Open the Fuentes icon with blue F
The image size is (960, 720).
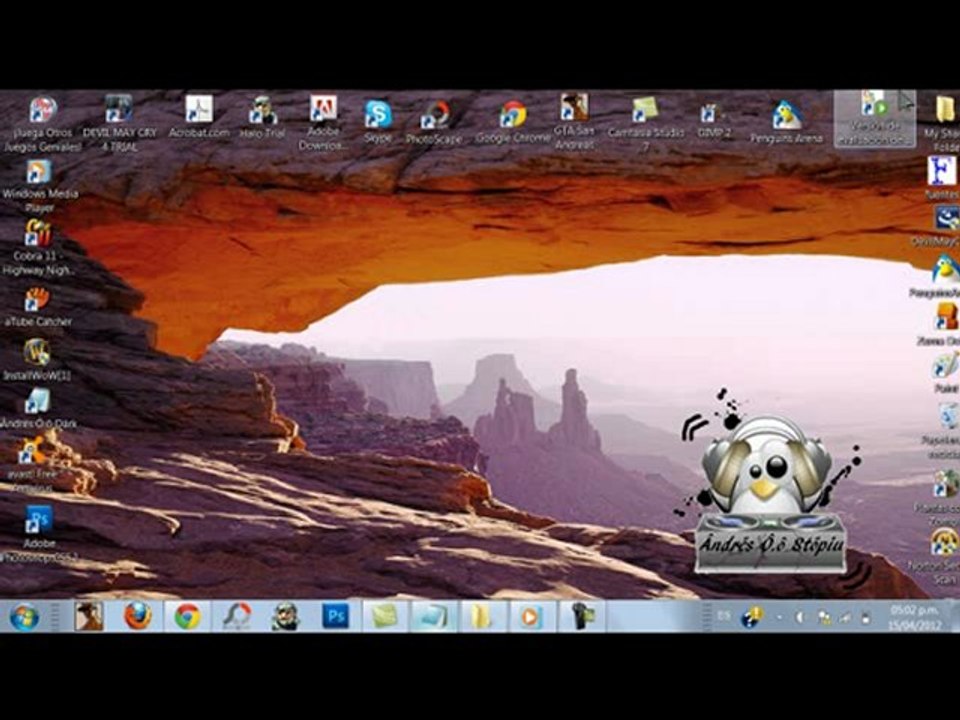(942, 178)
